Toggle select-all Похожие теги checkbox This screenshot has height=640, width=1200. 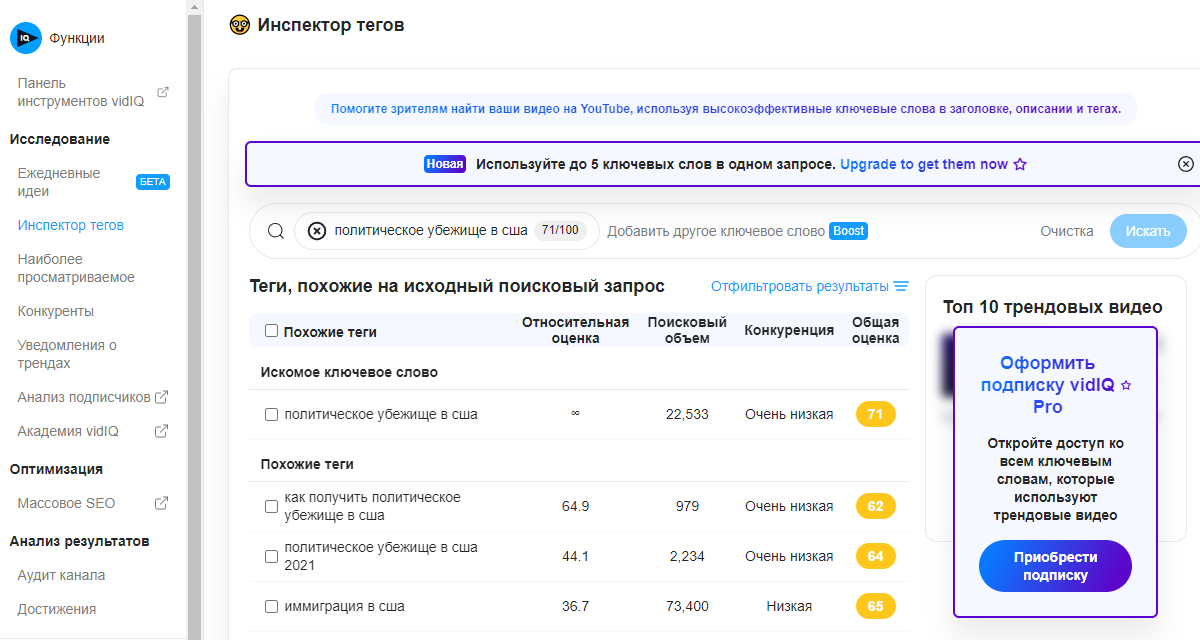point(271,331)
